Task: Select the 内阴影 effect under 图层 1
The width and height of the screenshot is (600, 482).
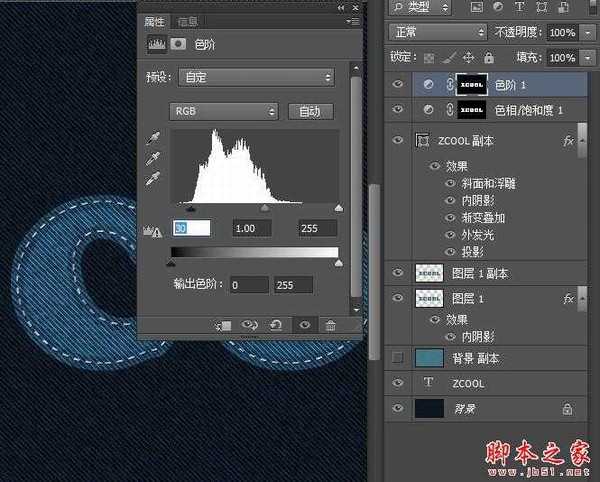Action: 478,337
